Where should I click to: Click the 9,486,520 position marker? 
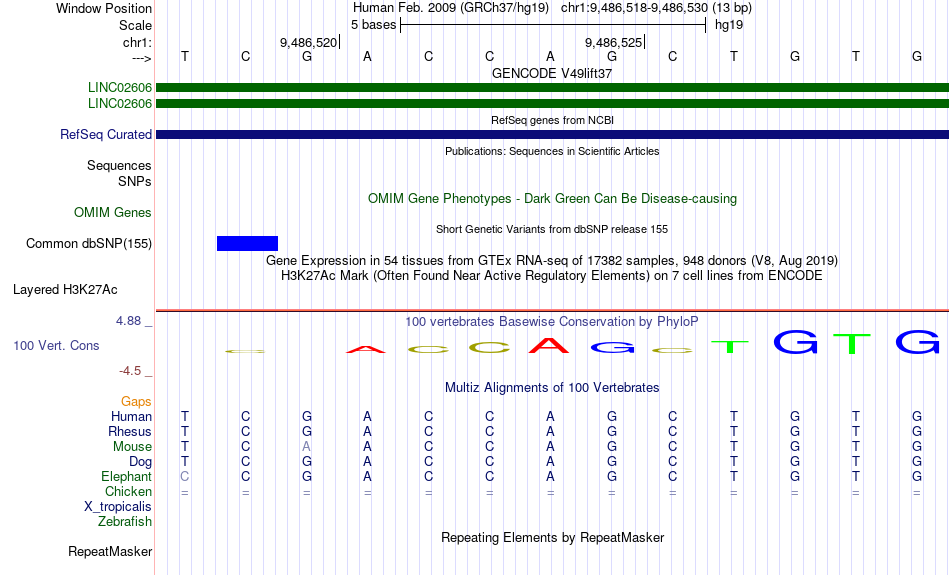(310, 42)
